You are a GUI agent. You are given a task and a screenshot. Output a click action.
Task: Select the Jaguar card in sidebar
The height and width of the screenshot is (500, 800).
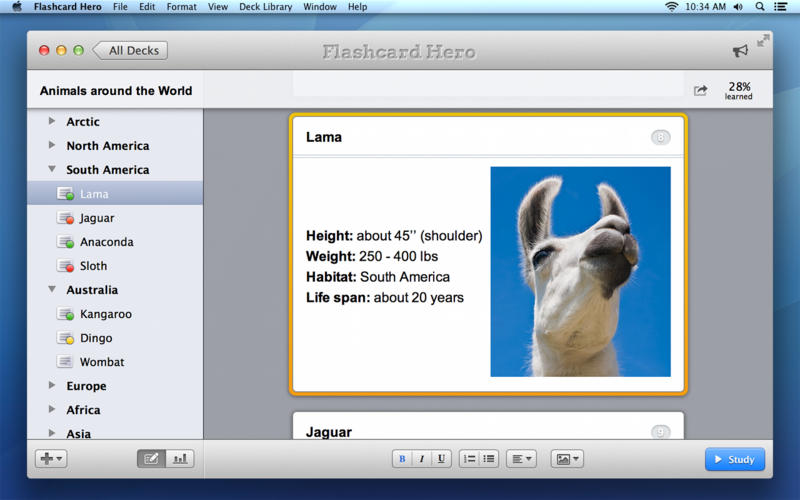[x=115, y=218]
